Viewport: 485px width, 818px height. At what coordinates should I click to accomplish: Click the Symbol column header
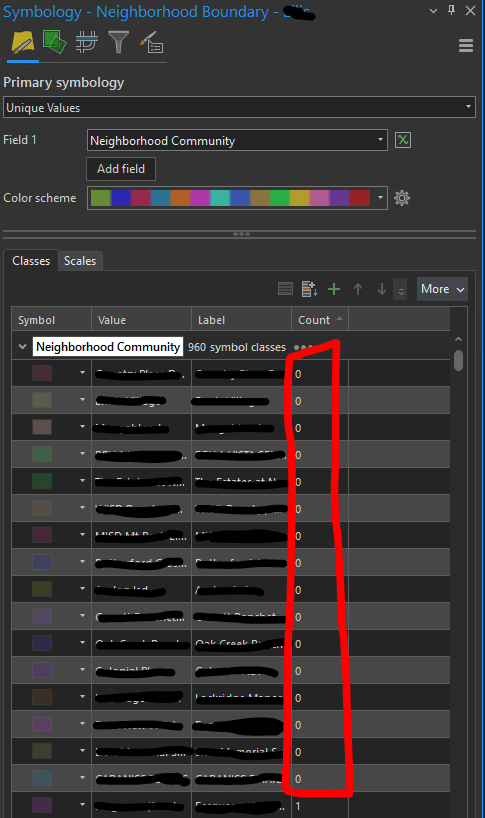(52, 320)
